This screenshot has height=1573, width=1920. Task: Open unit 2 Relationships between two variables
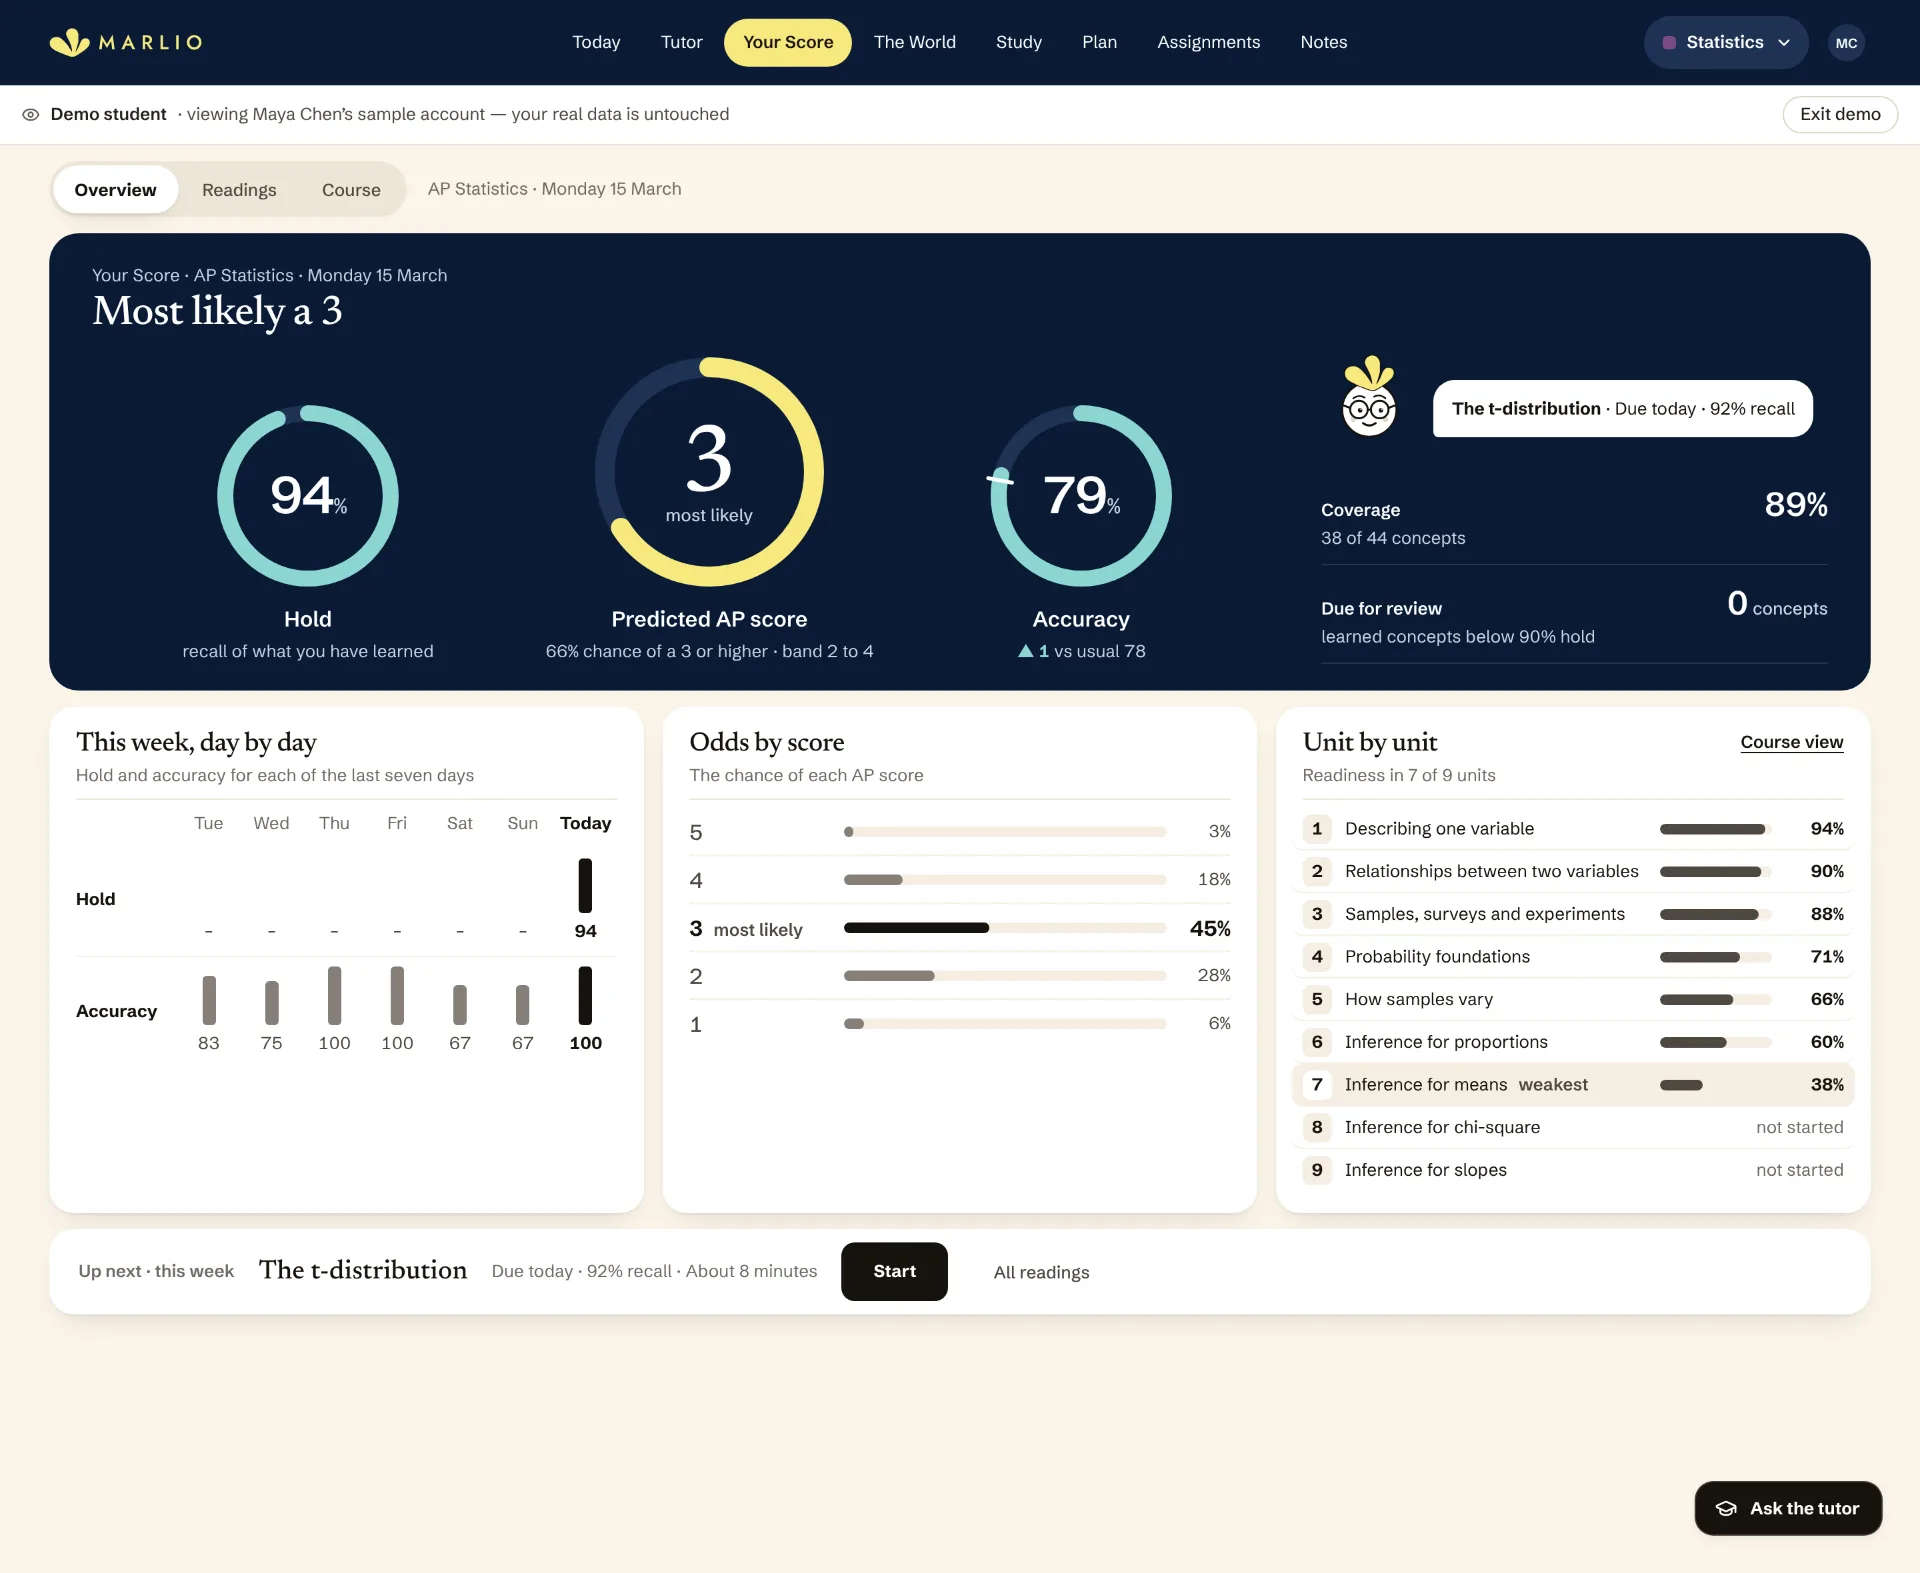tap(1573, 871)
